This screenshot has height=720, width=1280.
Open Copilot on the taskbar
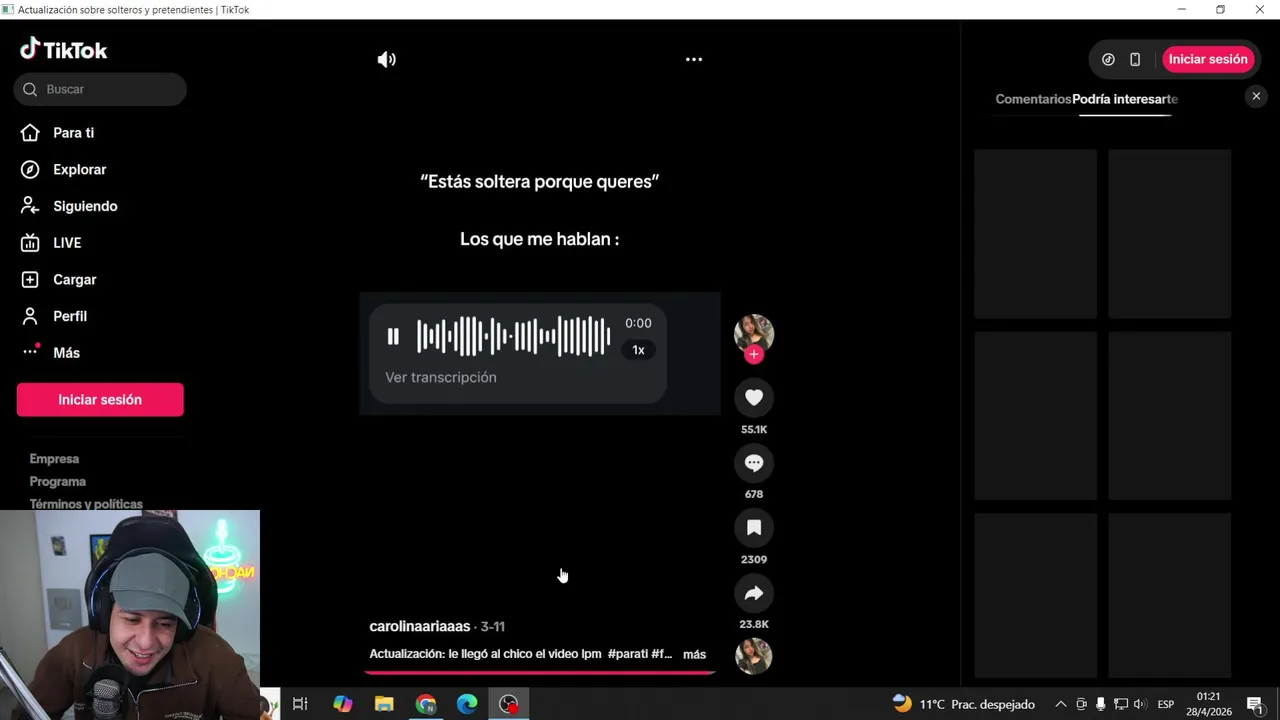[x=343, y=704]
